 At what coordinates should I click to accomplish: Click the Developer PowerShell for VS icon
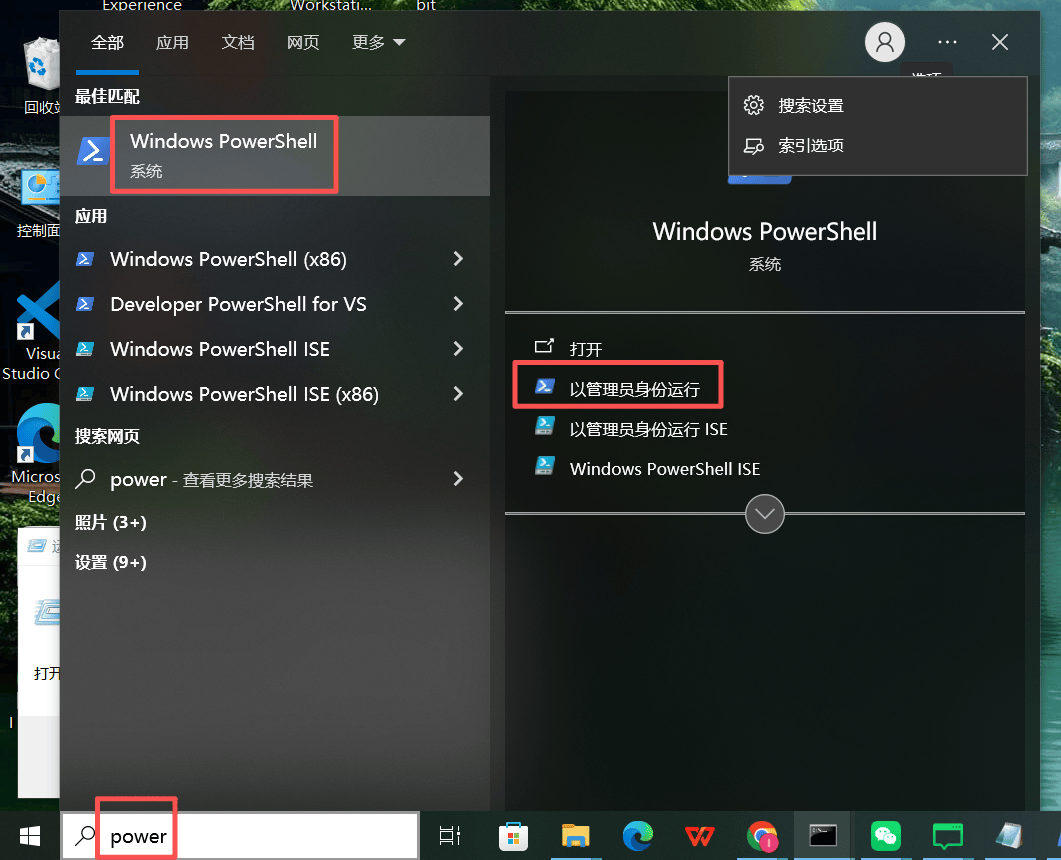pyautogui.click(x=85, y=304)
